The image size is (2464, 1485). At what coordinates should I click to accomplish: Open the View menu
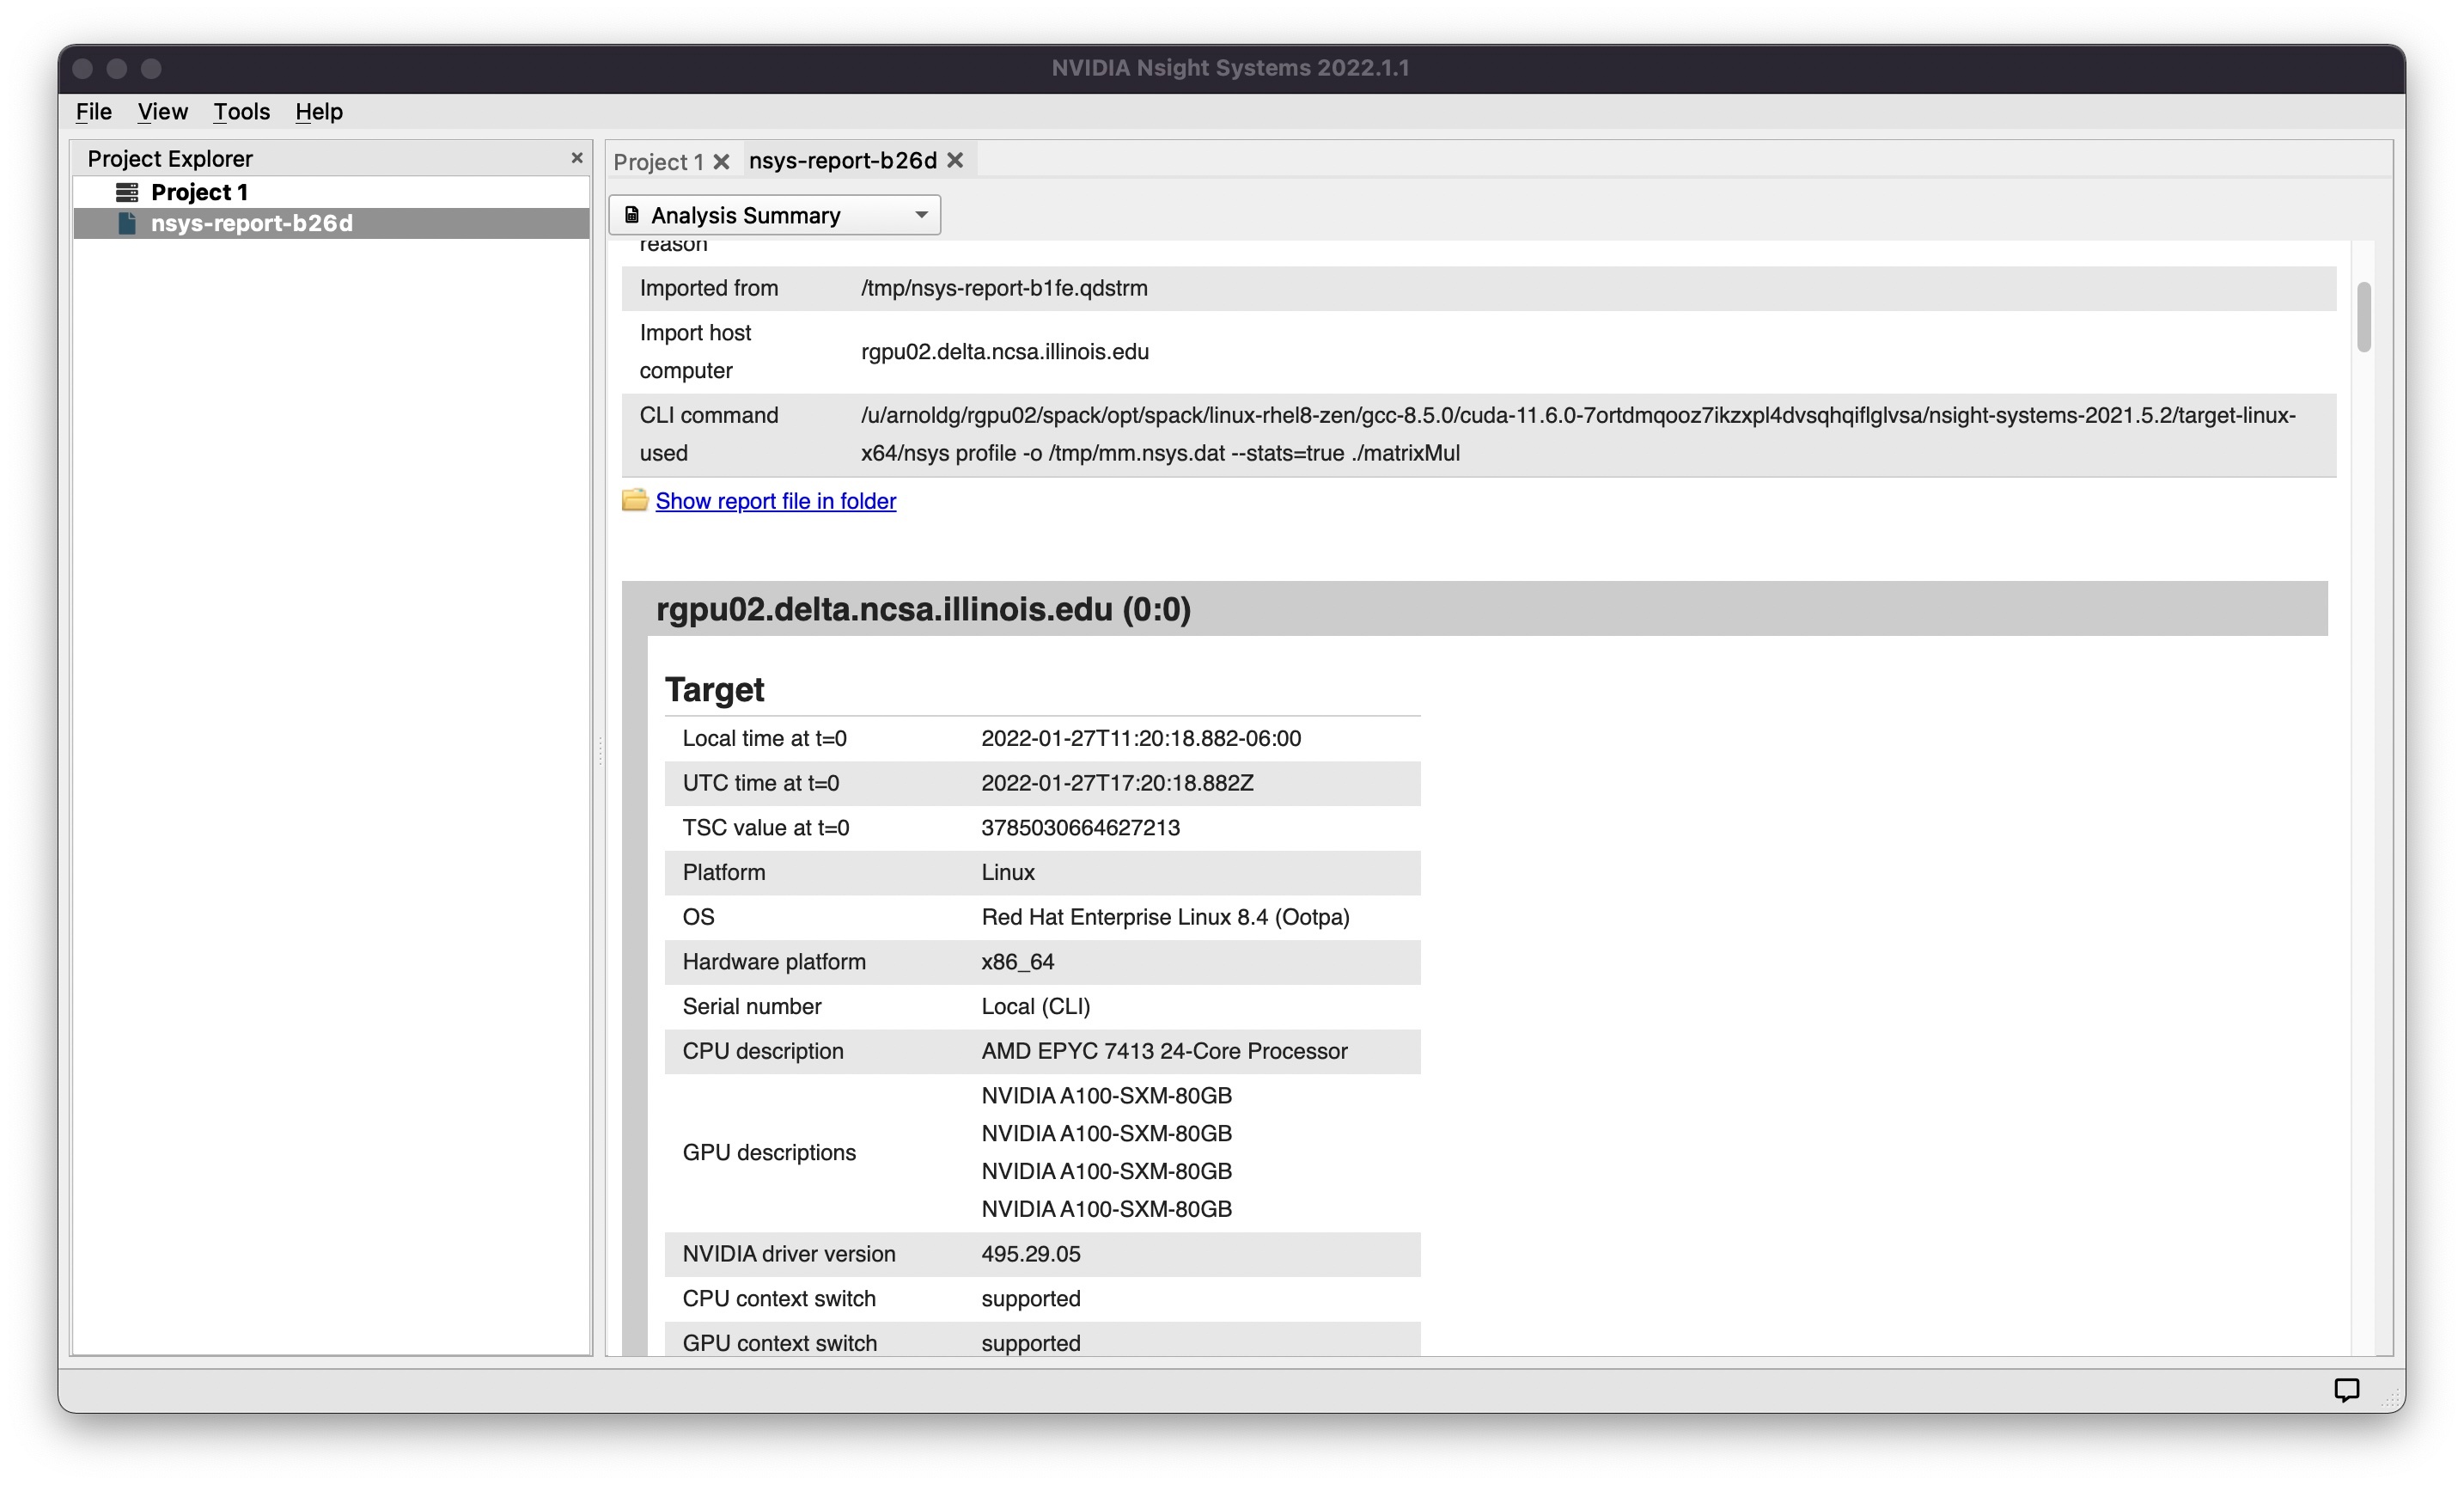click(162, 111)
